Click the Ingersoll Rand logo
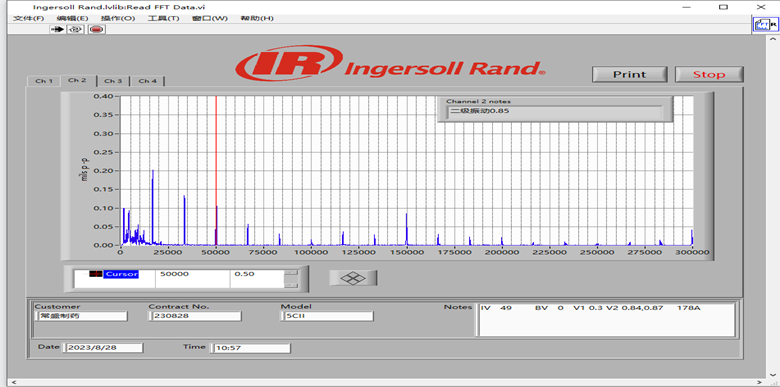 pyautogui.click(x=390, y=63)
